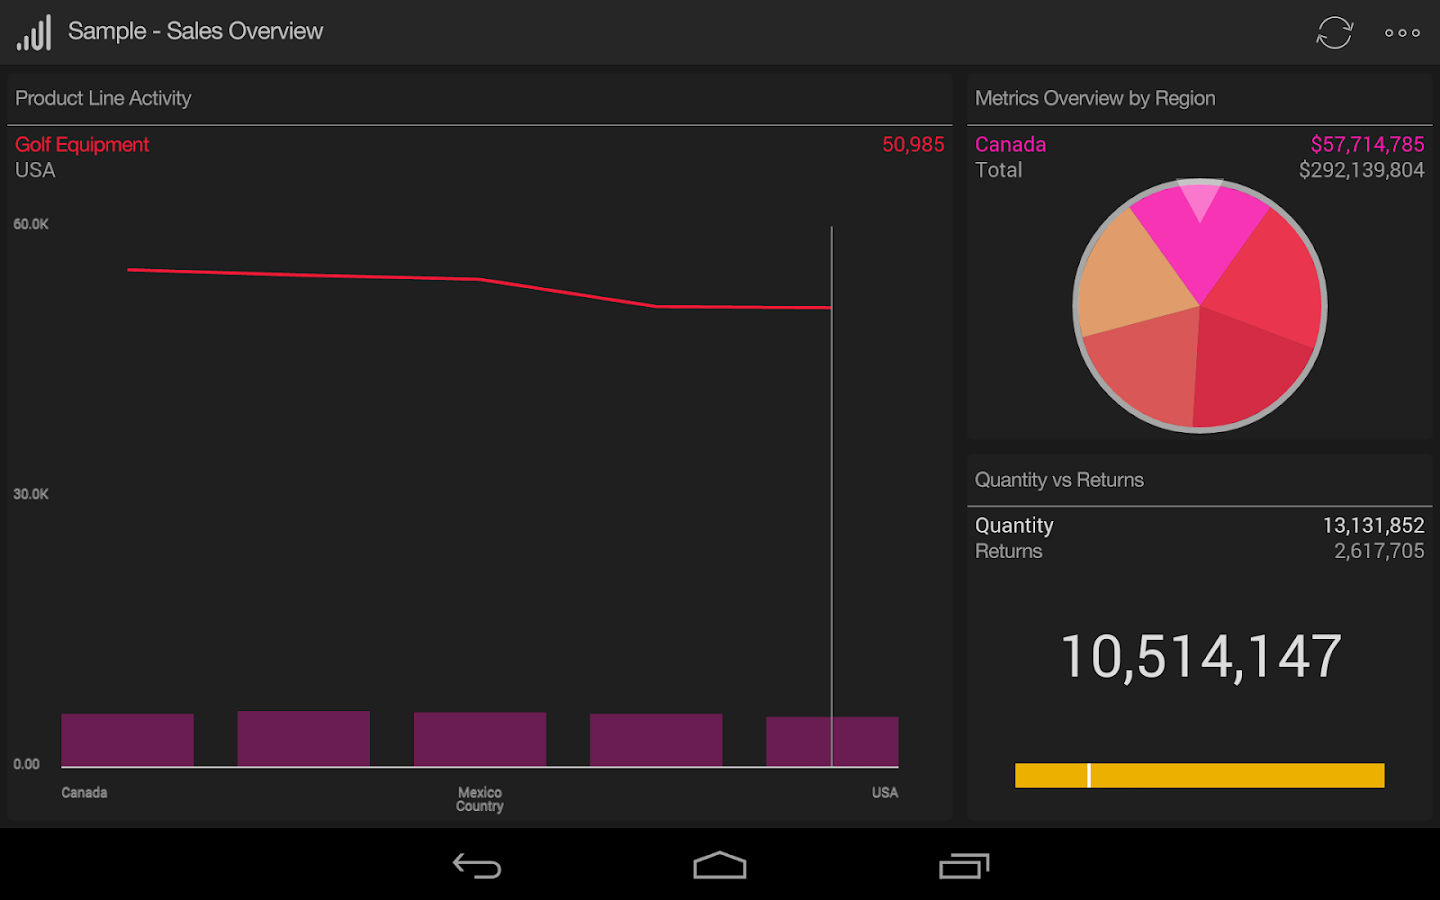This screenshot has height=900, width=1440.
Task: Click the Product Line Activity panel title
Action: coord(103,98)
